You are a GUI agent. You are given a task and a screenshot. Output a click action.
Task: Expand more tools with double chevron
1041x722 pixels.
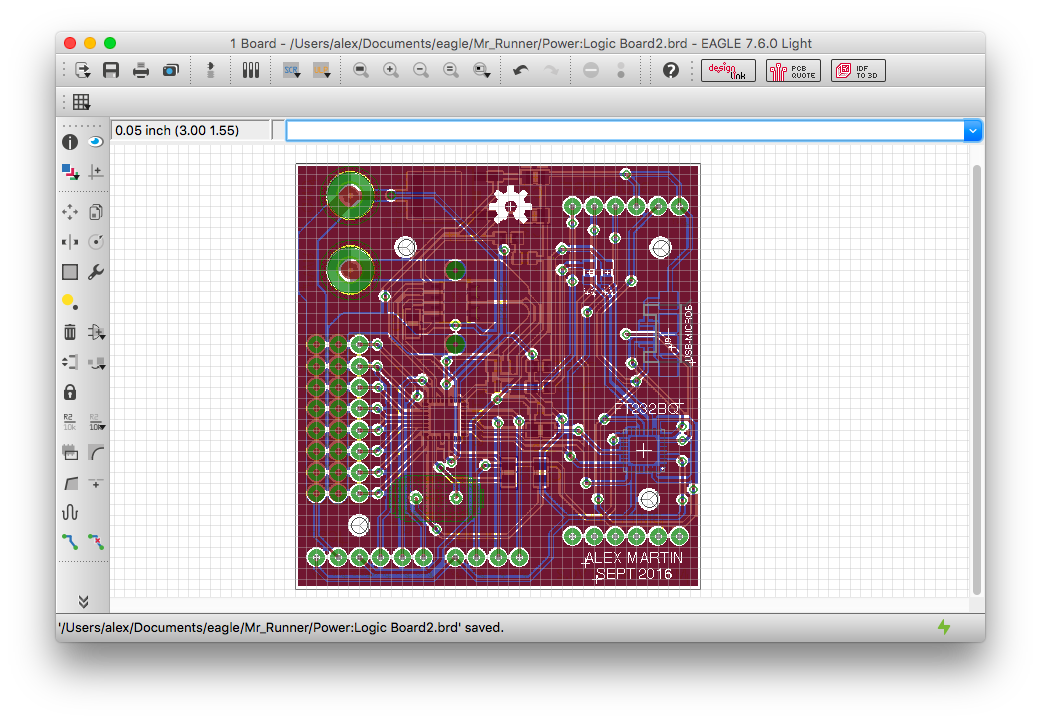click(83, 601)
